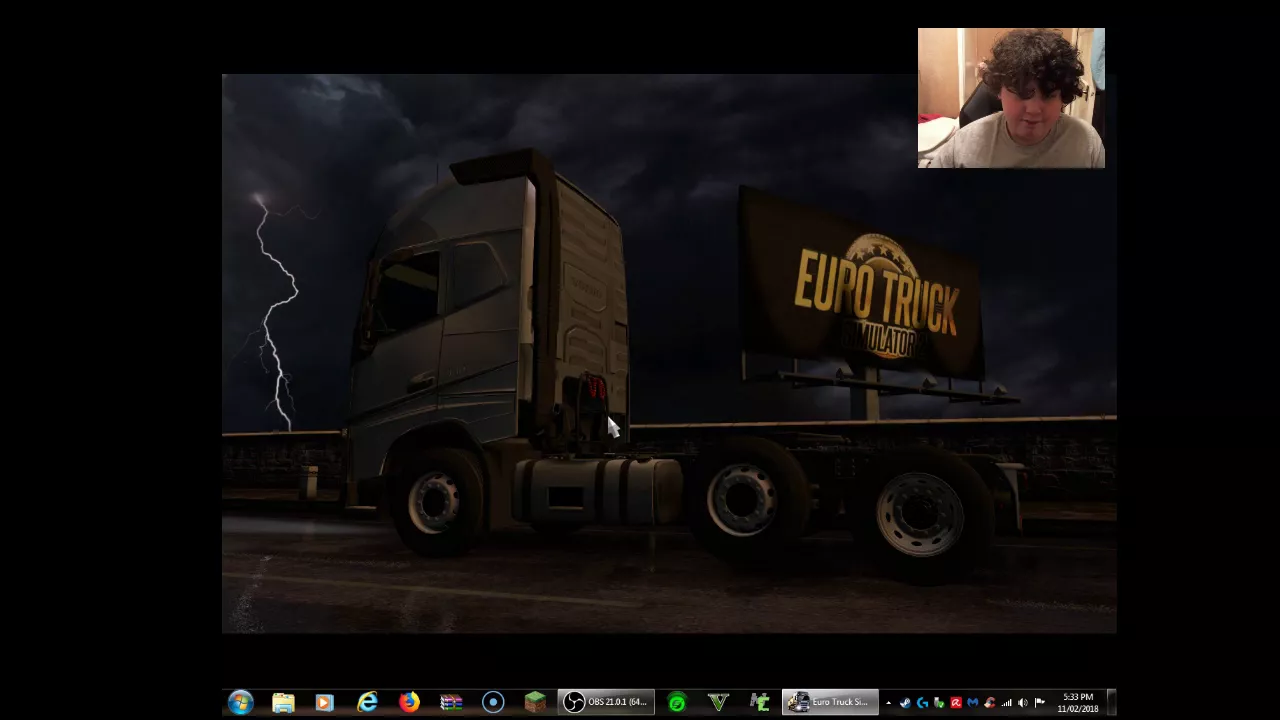Screen dimensions: 1280x720
Task: Open Logitech Gaming tray icon
Action: 922,703
